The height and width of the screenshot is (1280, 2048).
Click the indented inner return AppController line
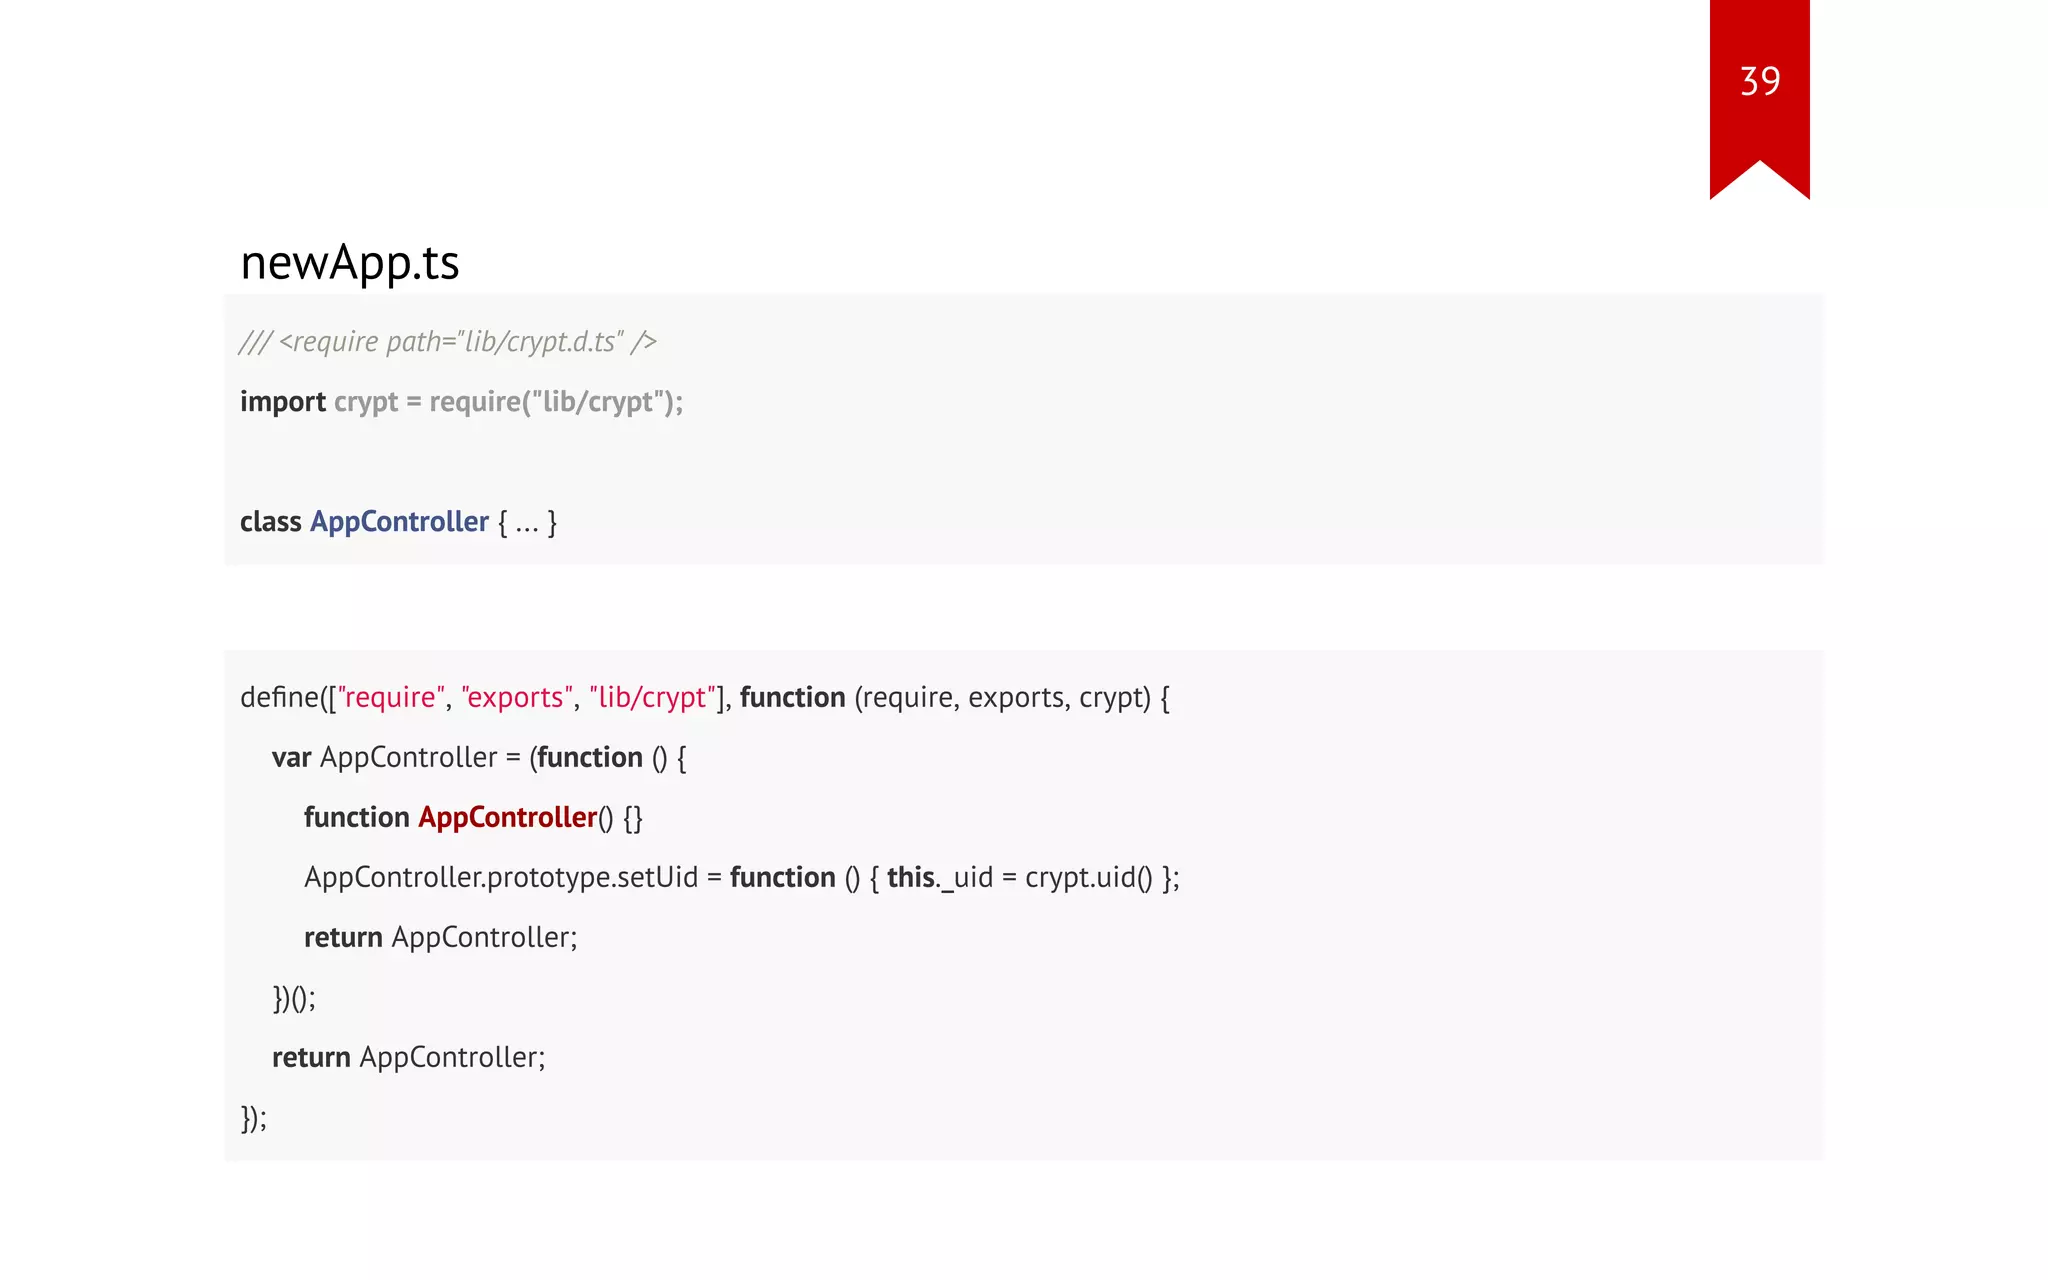click(x=440, y=937)
